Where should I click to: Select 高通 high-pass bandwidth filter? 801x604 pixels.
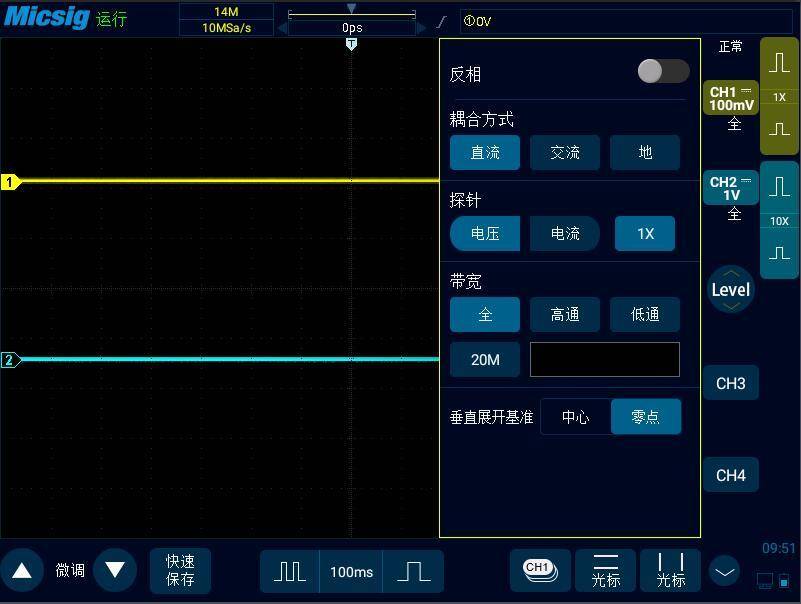pyautogui.click(x=565, y=314)
